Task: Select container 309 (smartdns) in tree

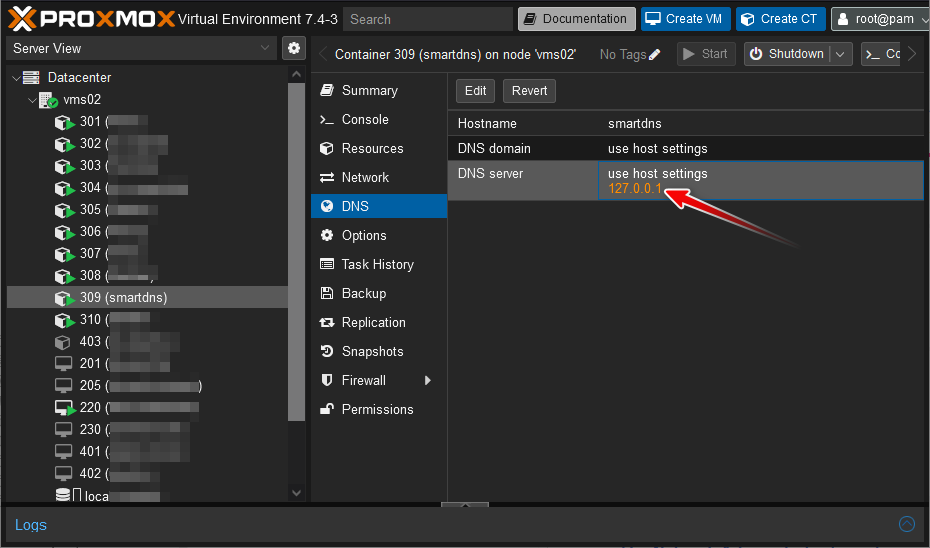Action: tap(123, 297)
